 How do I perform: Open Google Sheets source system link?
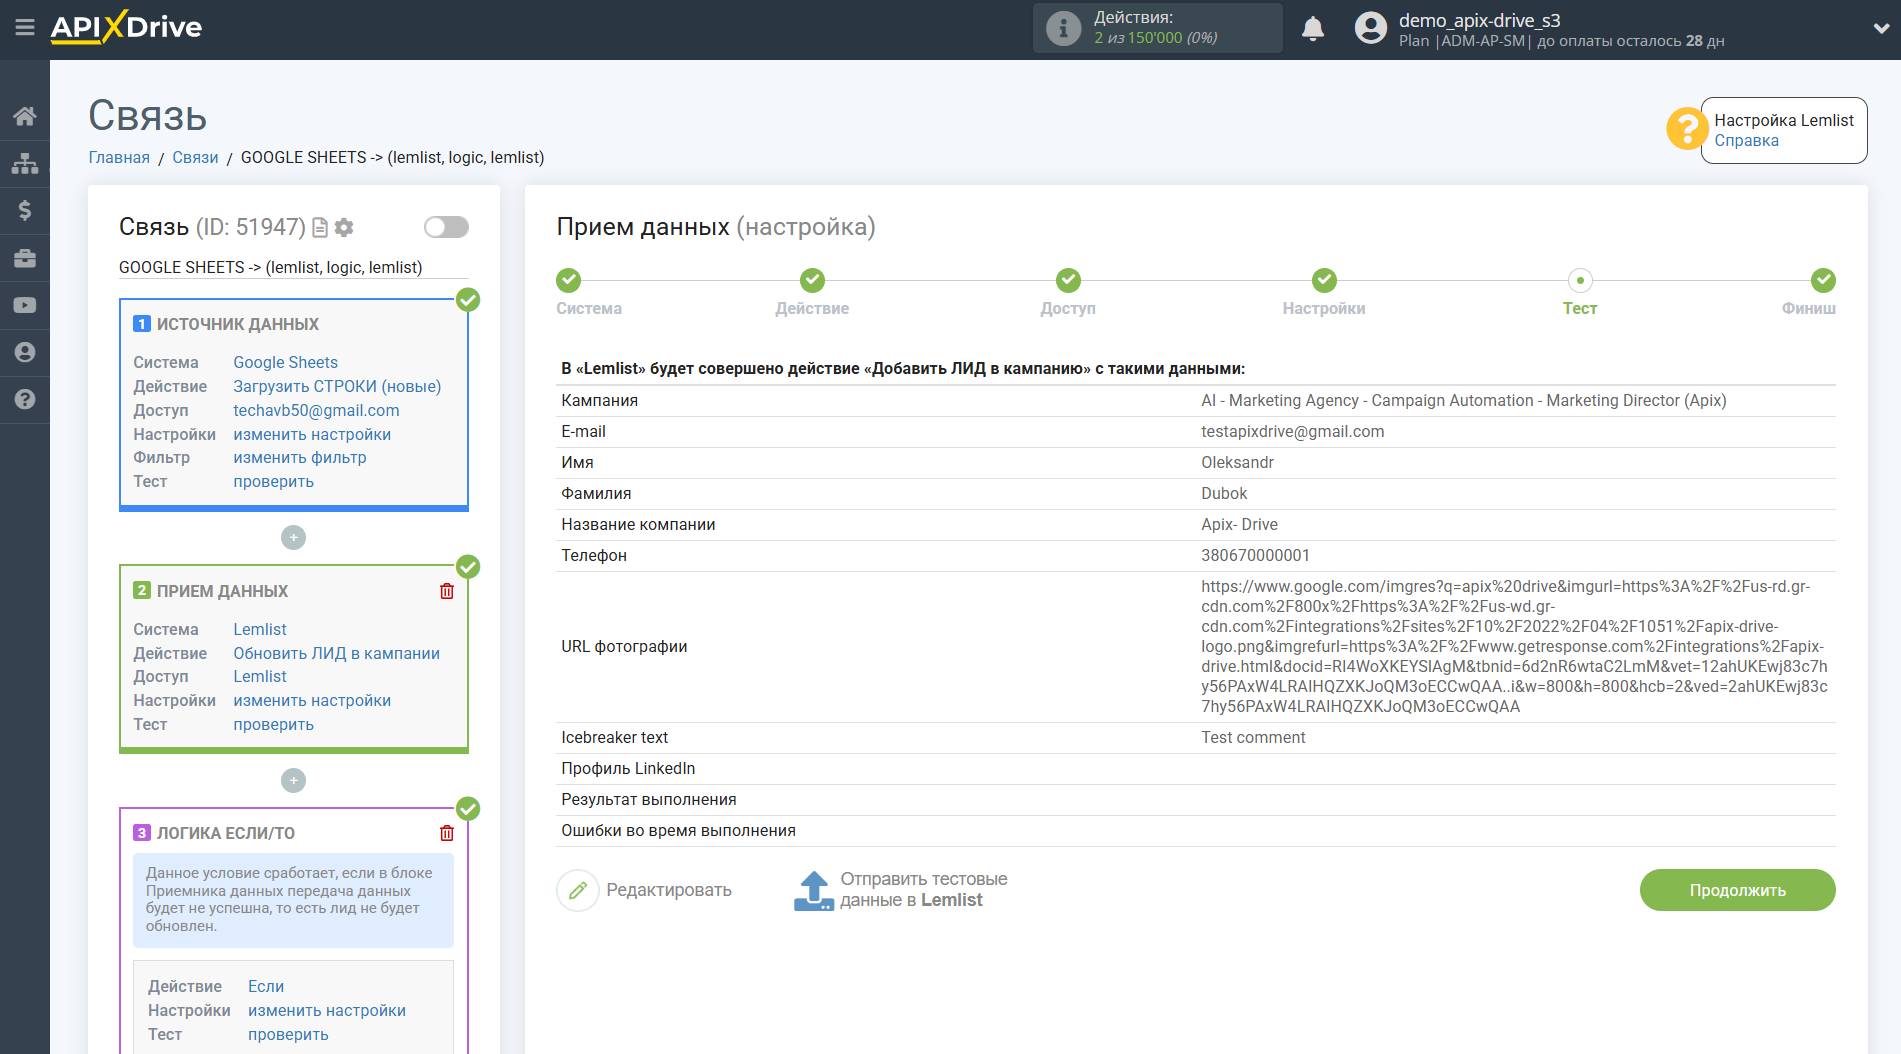pos(285,362)
